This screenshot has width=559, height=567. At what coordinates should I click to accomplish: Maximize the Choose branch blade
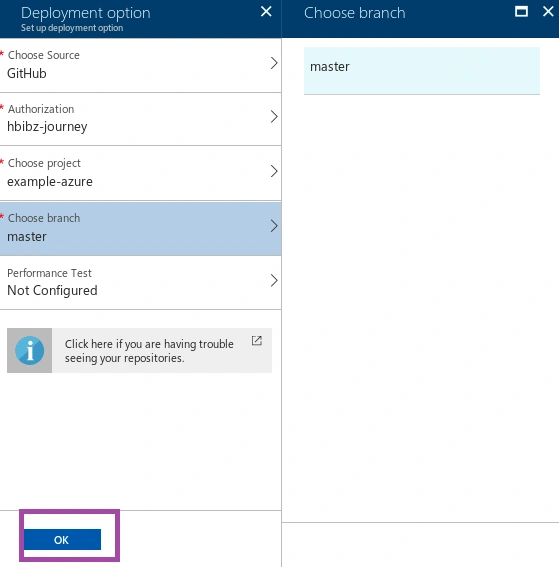coord(521,12)
